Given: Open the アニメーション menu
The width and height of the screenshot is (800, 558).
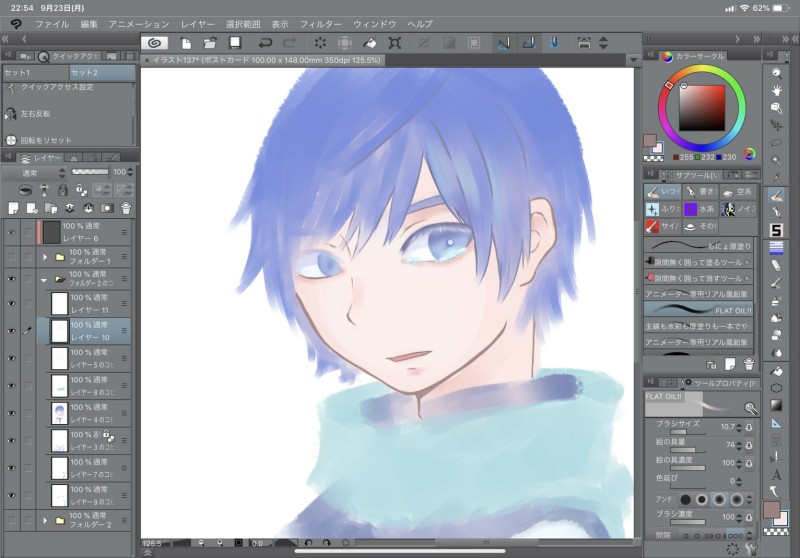Looking at the screenshot, I should [x=139, y=24].
